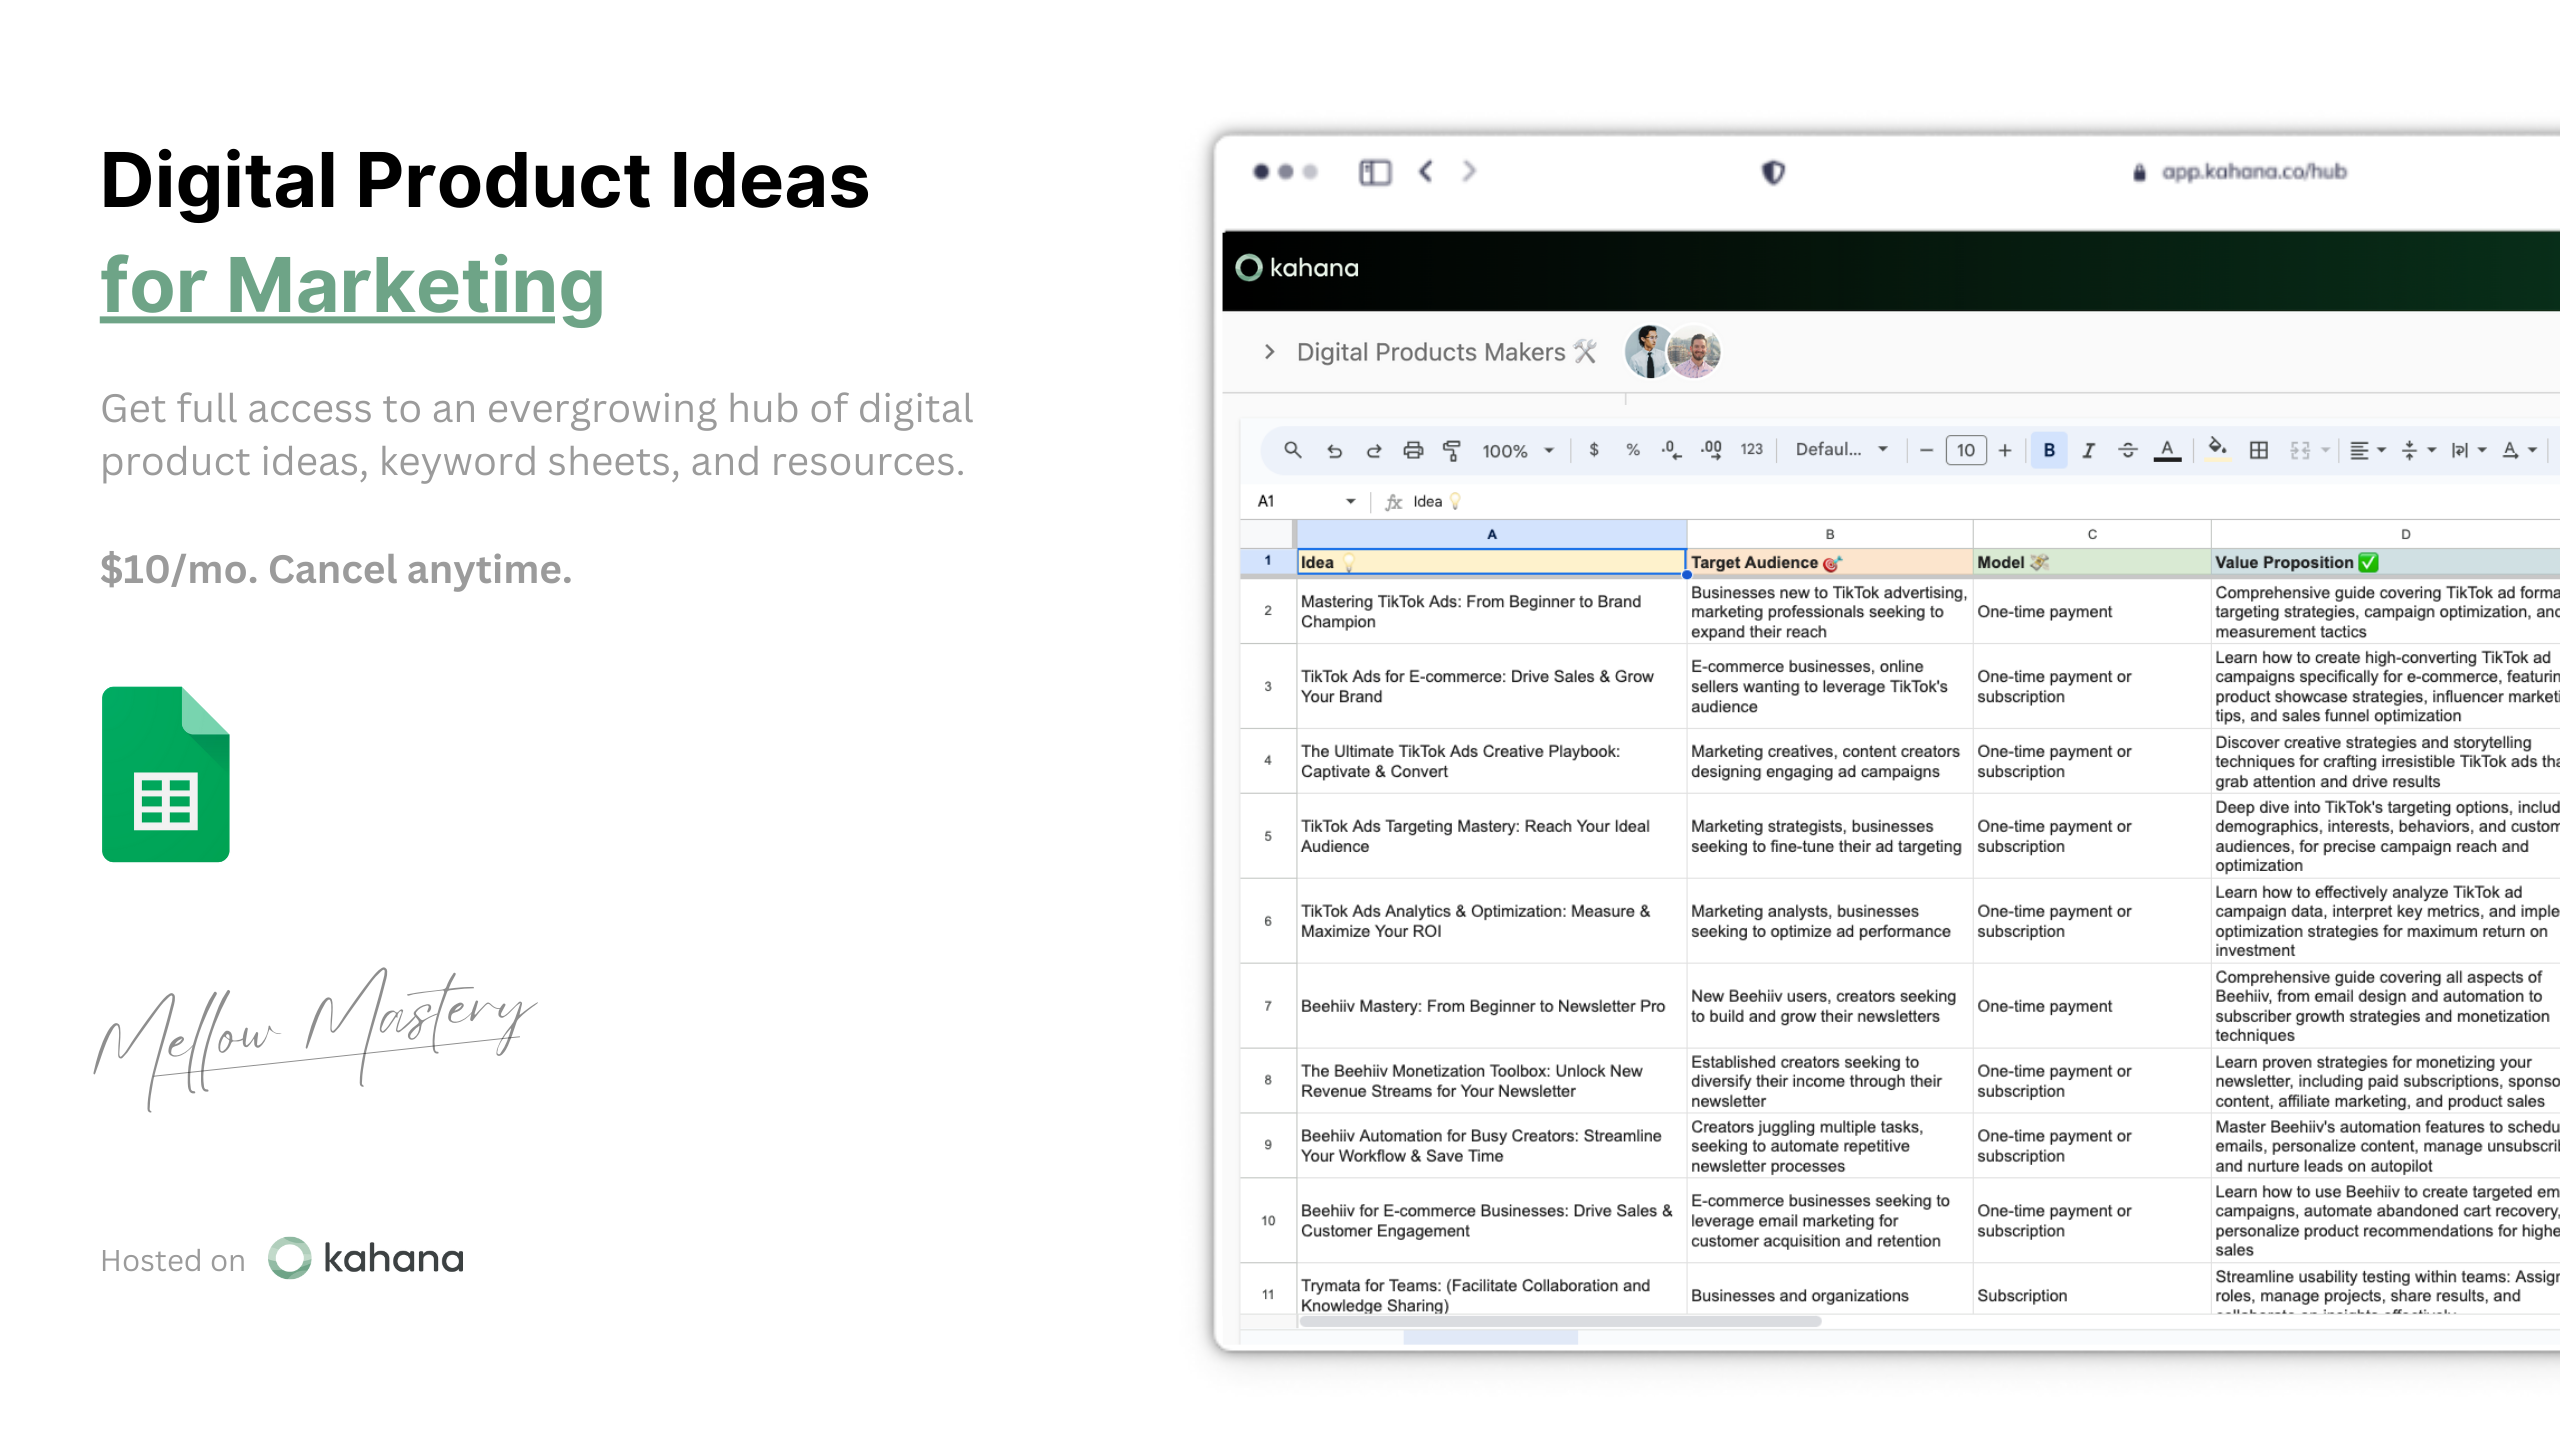Viewport: 2560px width, 1440px height.
Task: Click the Target Audience header cell
Action: tap(1829, 562)
